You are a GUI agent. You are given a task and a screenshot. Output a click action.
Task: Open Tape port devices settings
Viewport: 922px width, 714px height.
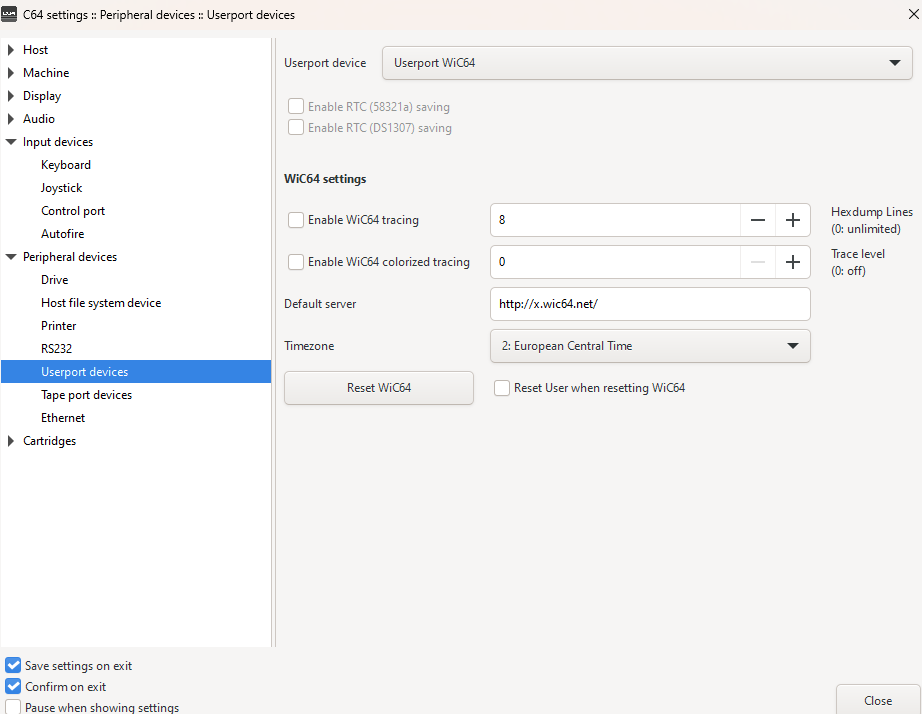[x=86, y=395]
